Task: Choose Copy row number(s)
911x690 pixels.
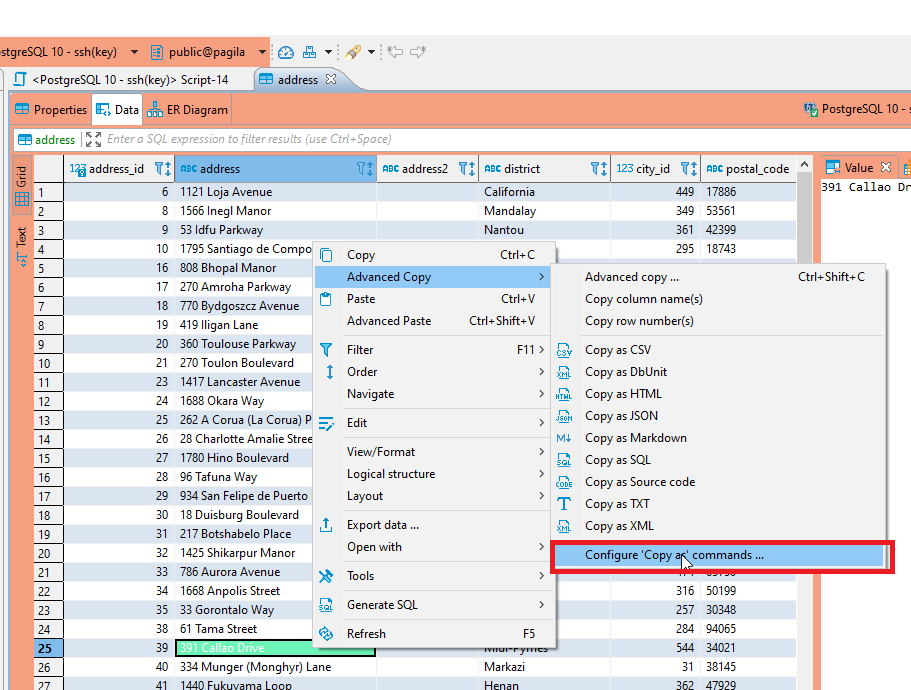Action: tap(718, 321)
